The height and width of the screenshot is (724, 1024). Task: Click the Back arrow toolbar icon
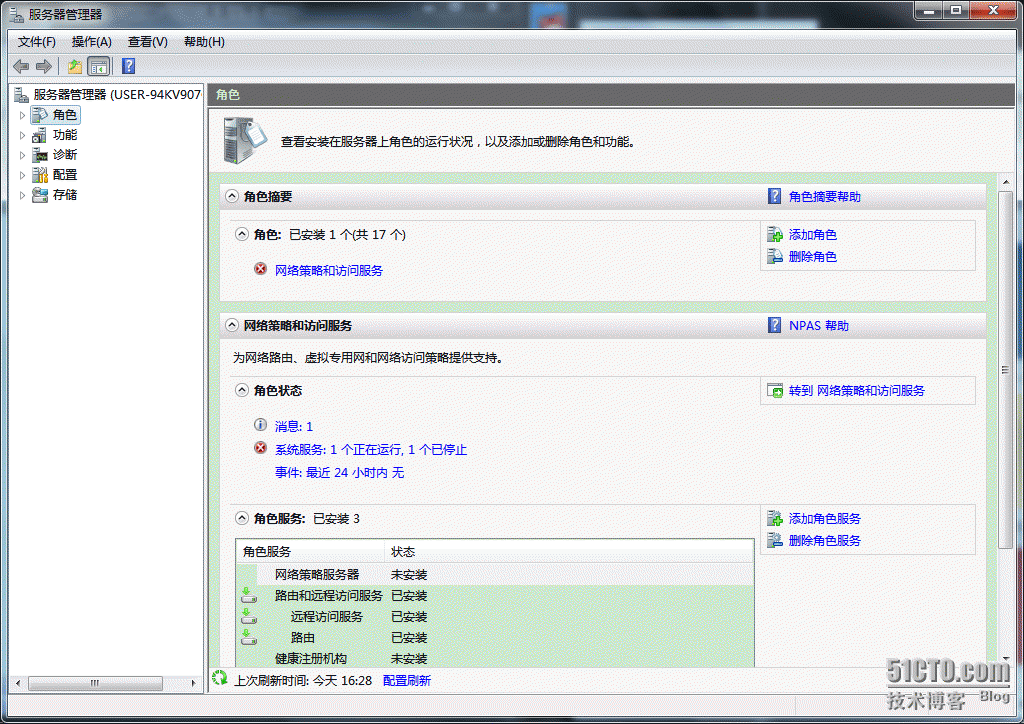(x=20, y=66)
